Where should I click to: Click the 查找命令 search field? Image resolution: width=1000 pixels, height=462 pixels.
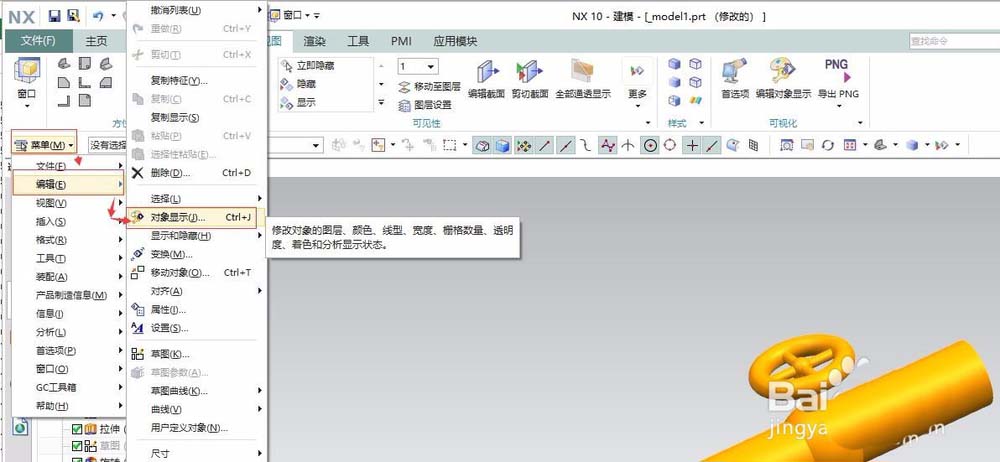click(953, 41)
